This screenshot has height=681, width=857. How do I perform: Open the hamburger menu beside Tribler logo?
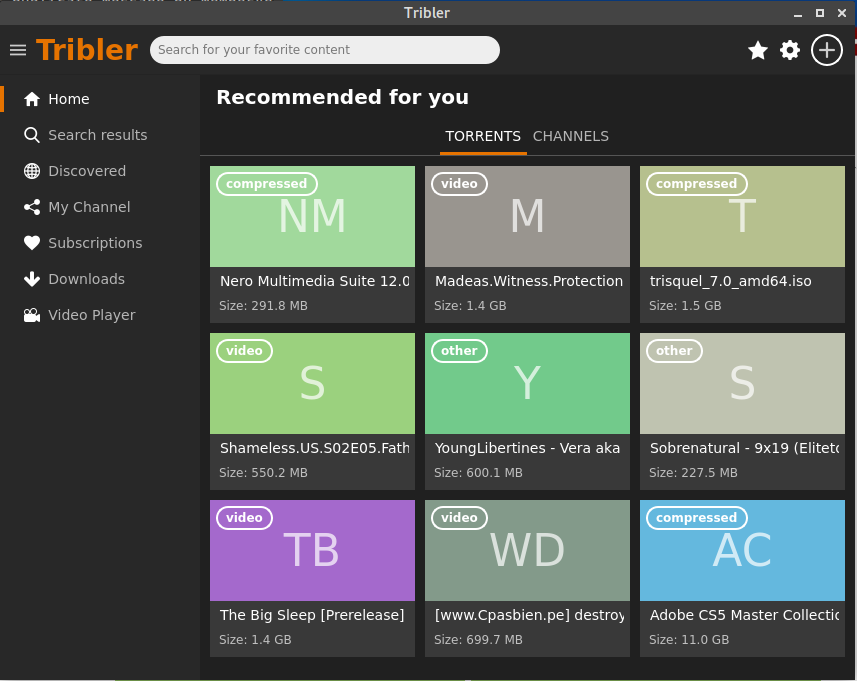pyautogui.click(x=18, y=50)
